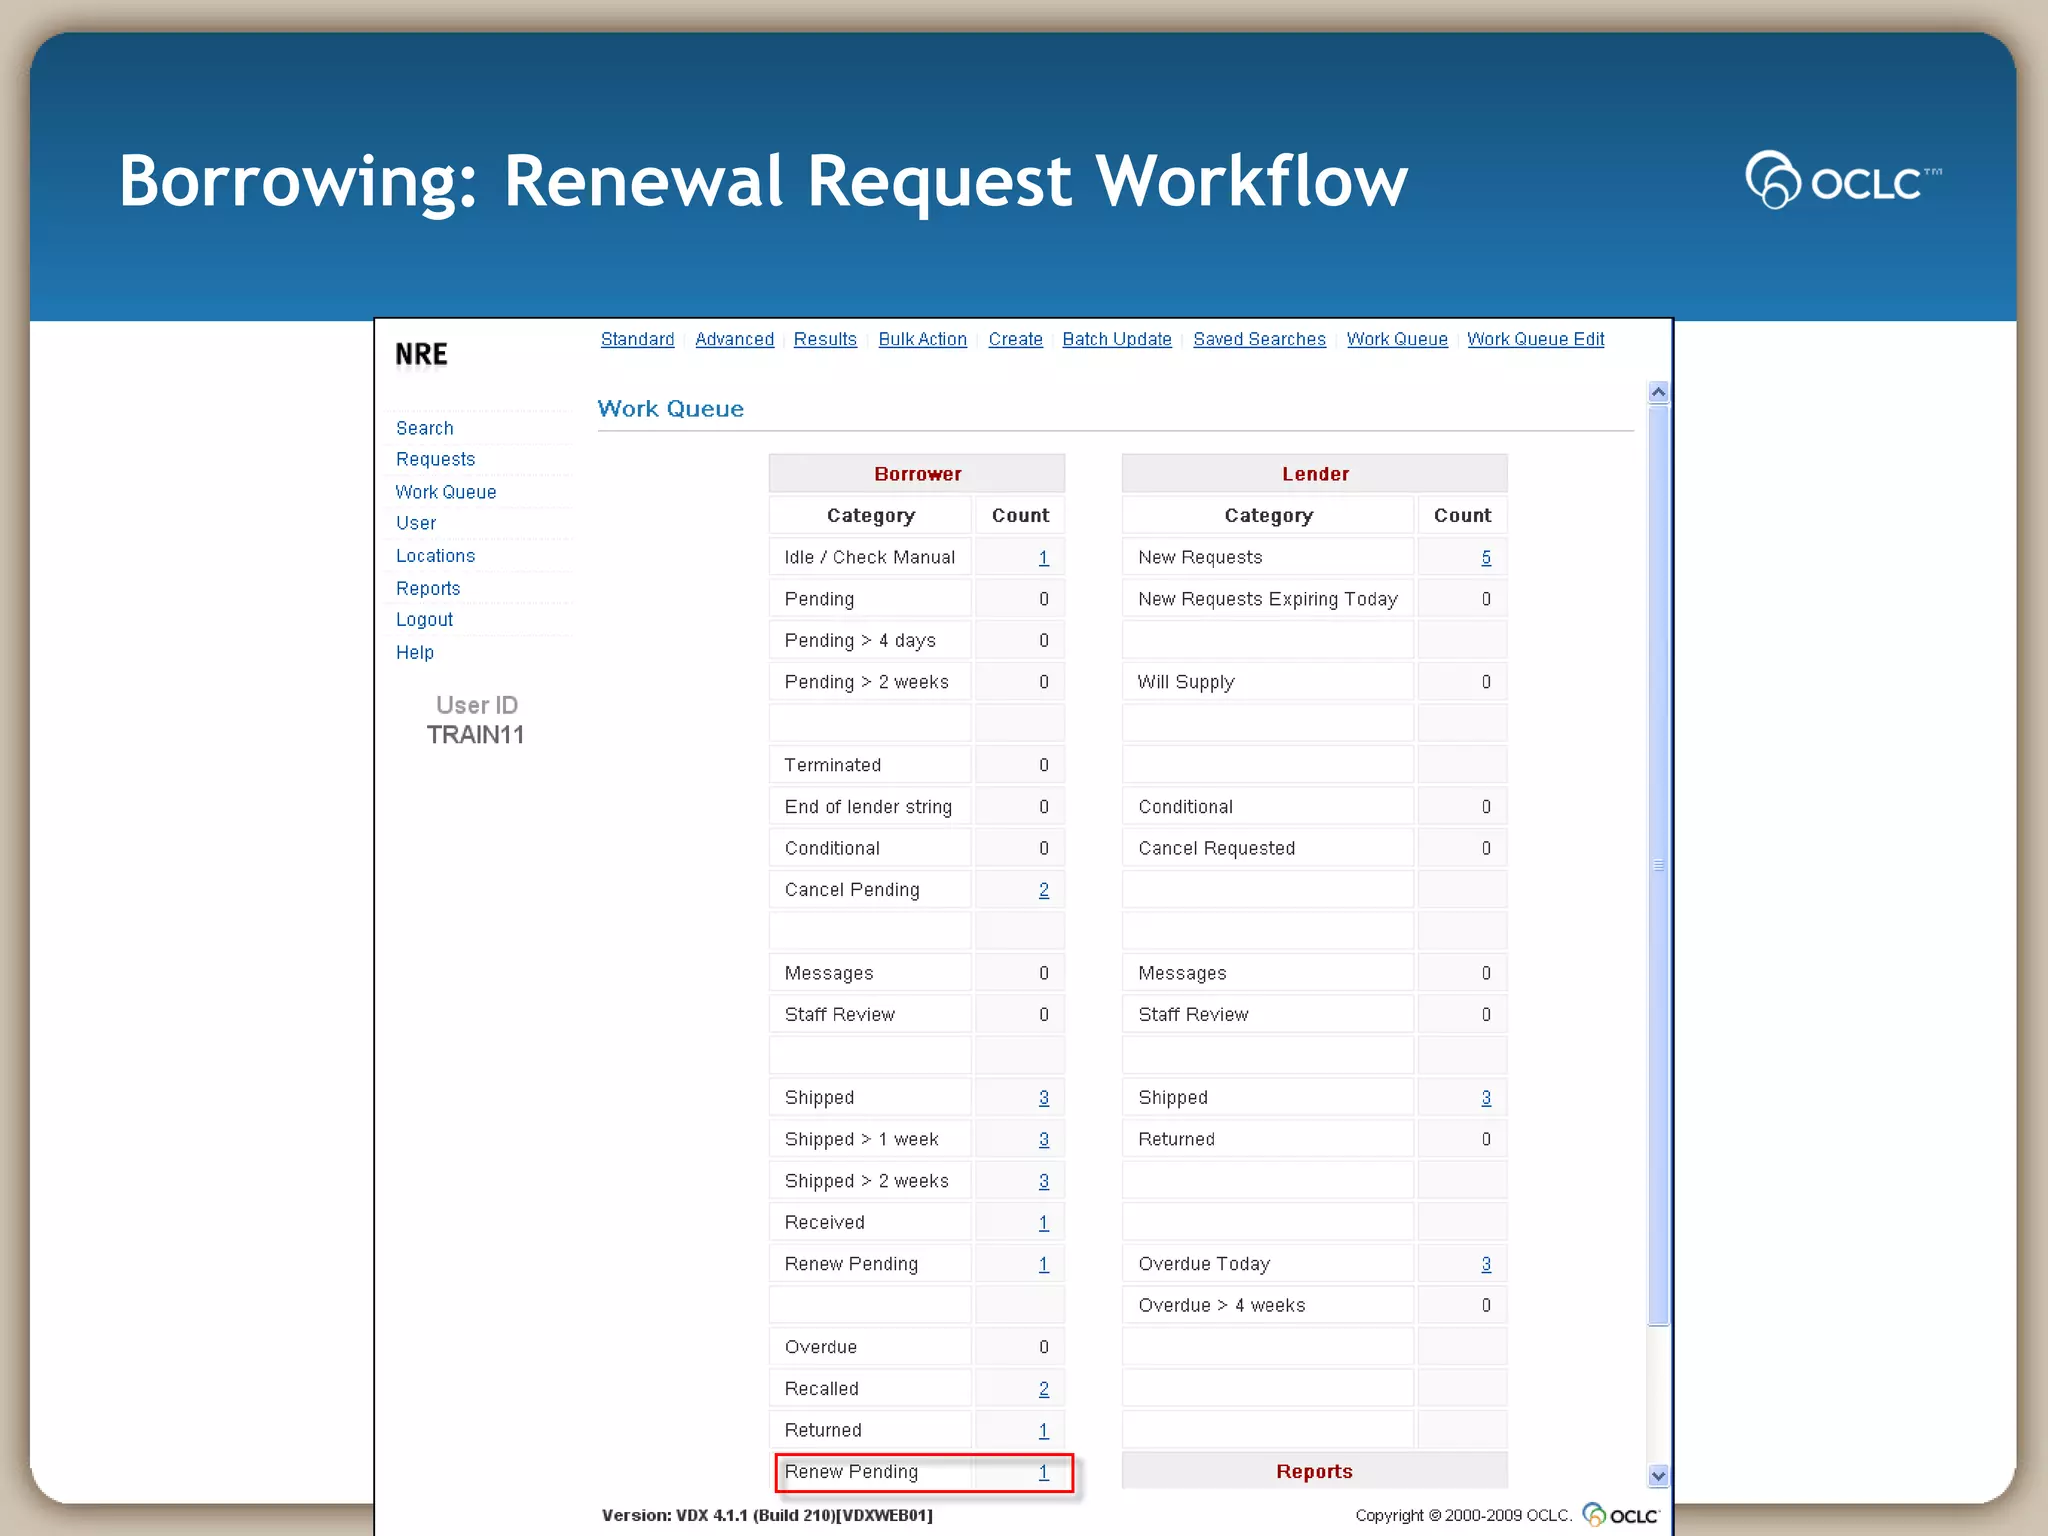Open Lender New Requests count 5
This screenshot has height=1536, width=2048.
pos(1486,558)
